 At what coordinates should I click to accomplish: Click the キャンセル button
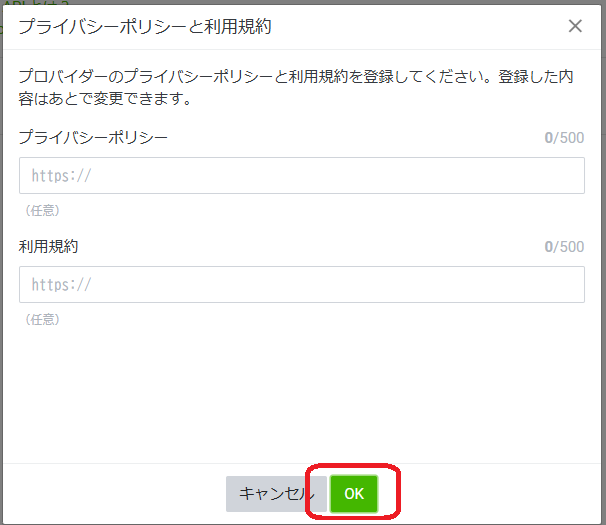click(x=276, y=494)
